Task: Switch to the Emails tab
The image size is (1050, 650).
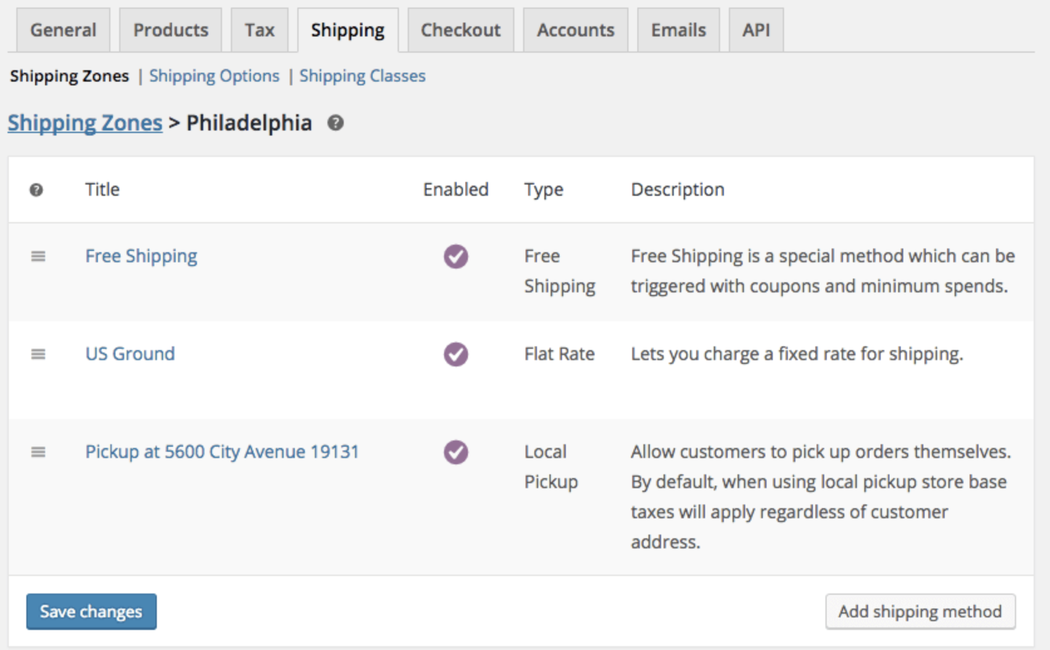Action: point(678,30)
